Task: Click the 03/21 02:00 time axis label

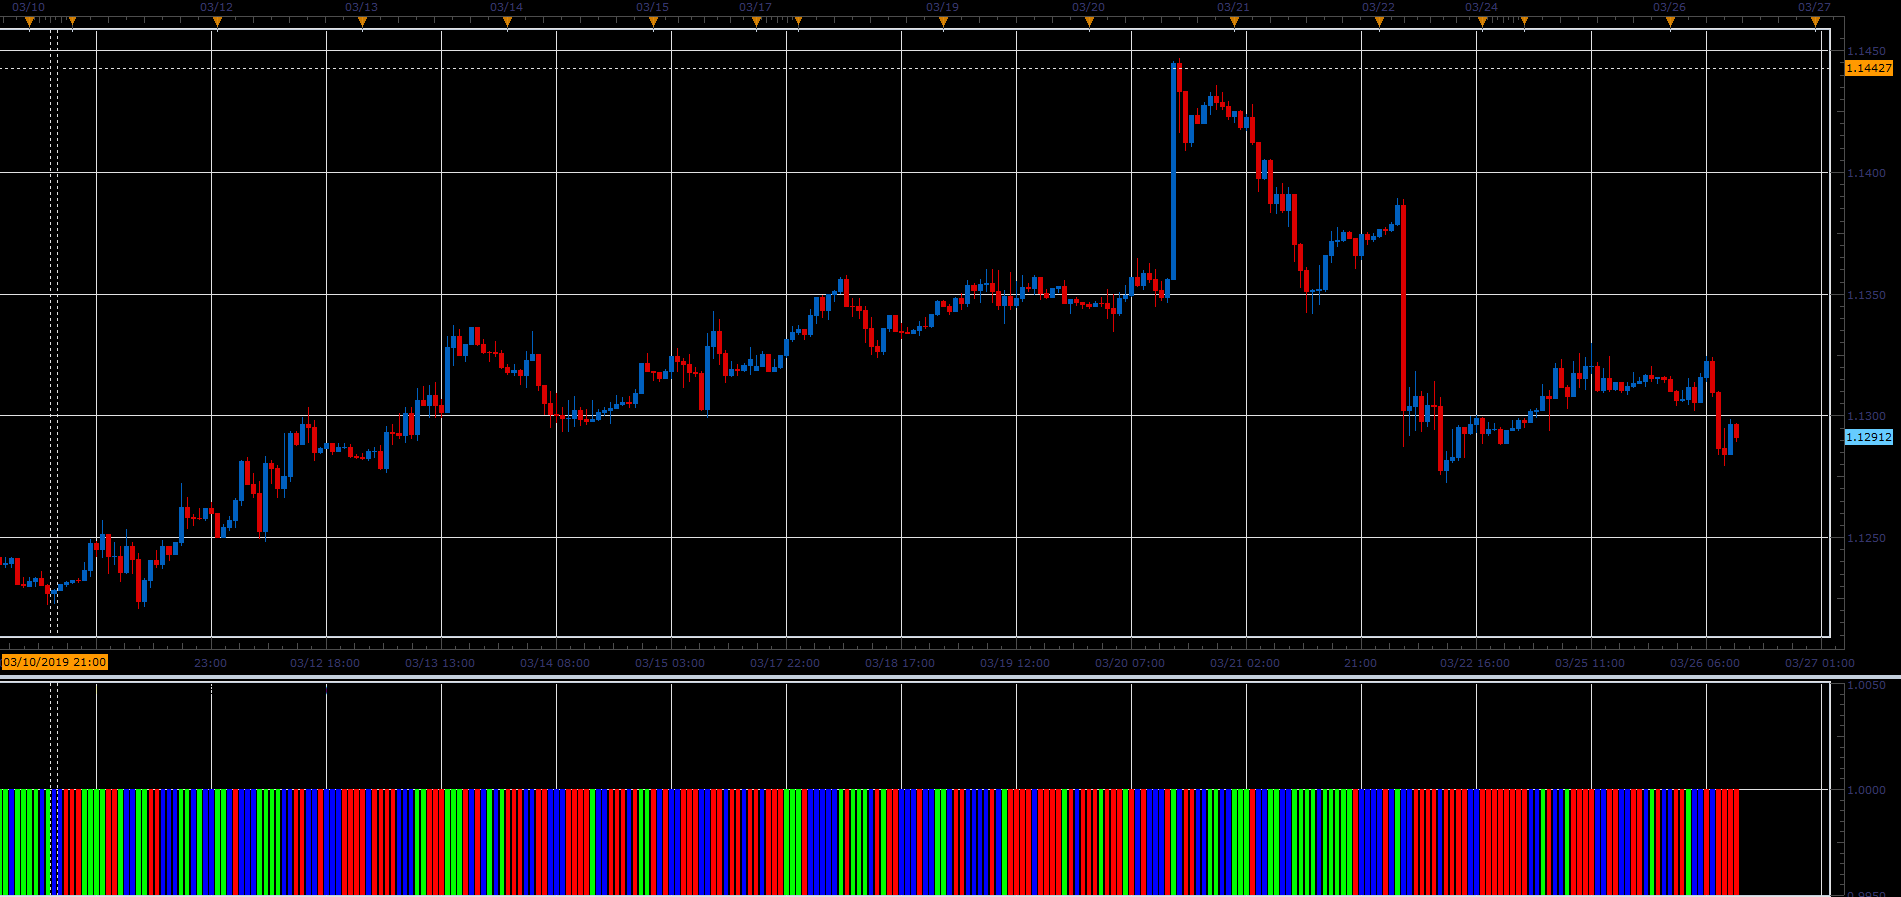Action: [1245, 663]
